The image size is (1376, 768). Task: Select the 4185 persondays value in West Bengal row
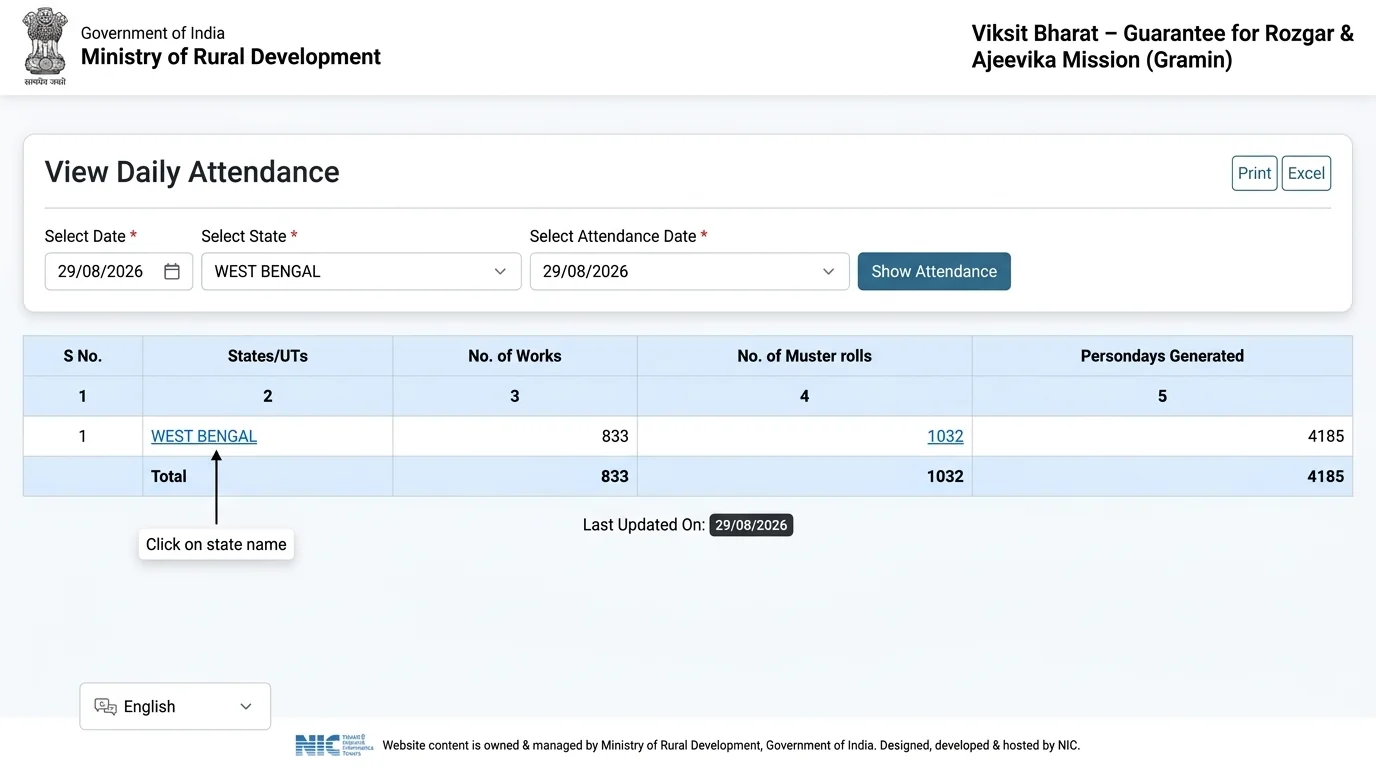pyautogui.click(x=1325, y=436)
